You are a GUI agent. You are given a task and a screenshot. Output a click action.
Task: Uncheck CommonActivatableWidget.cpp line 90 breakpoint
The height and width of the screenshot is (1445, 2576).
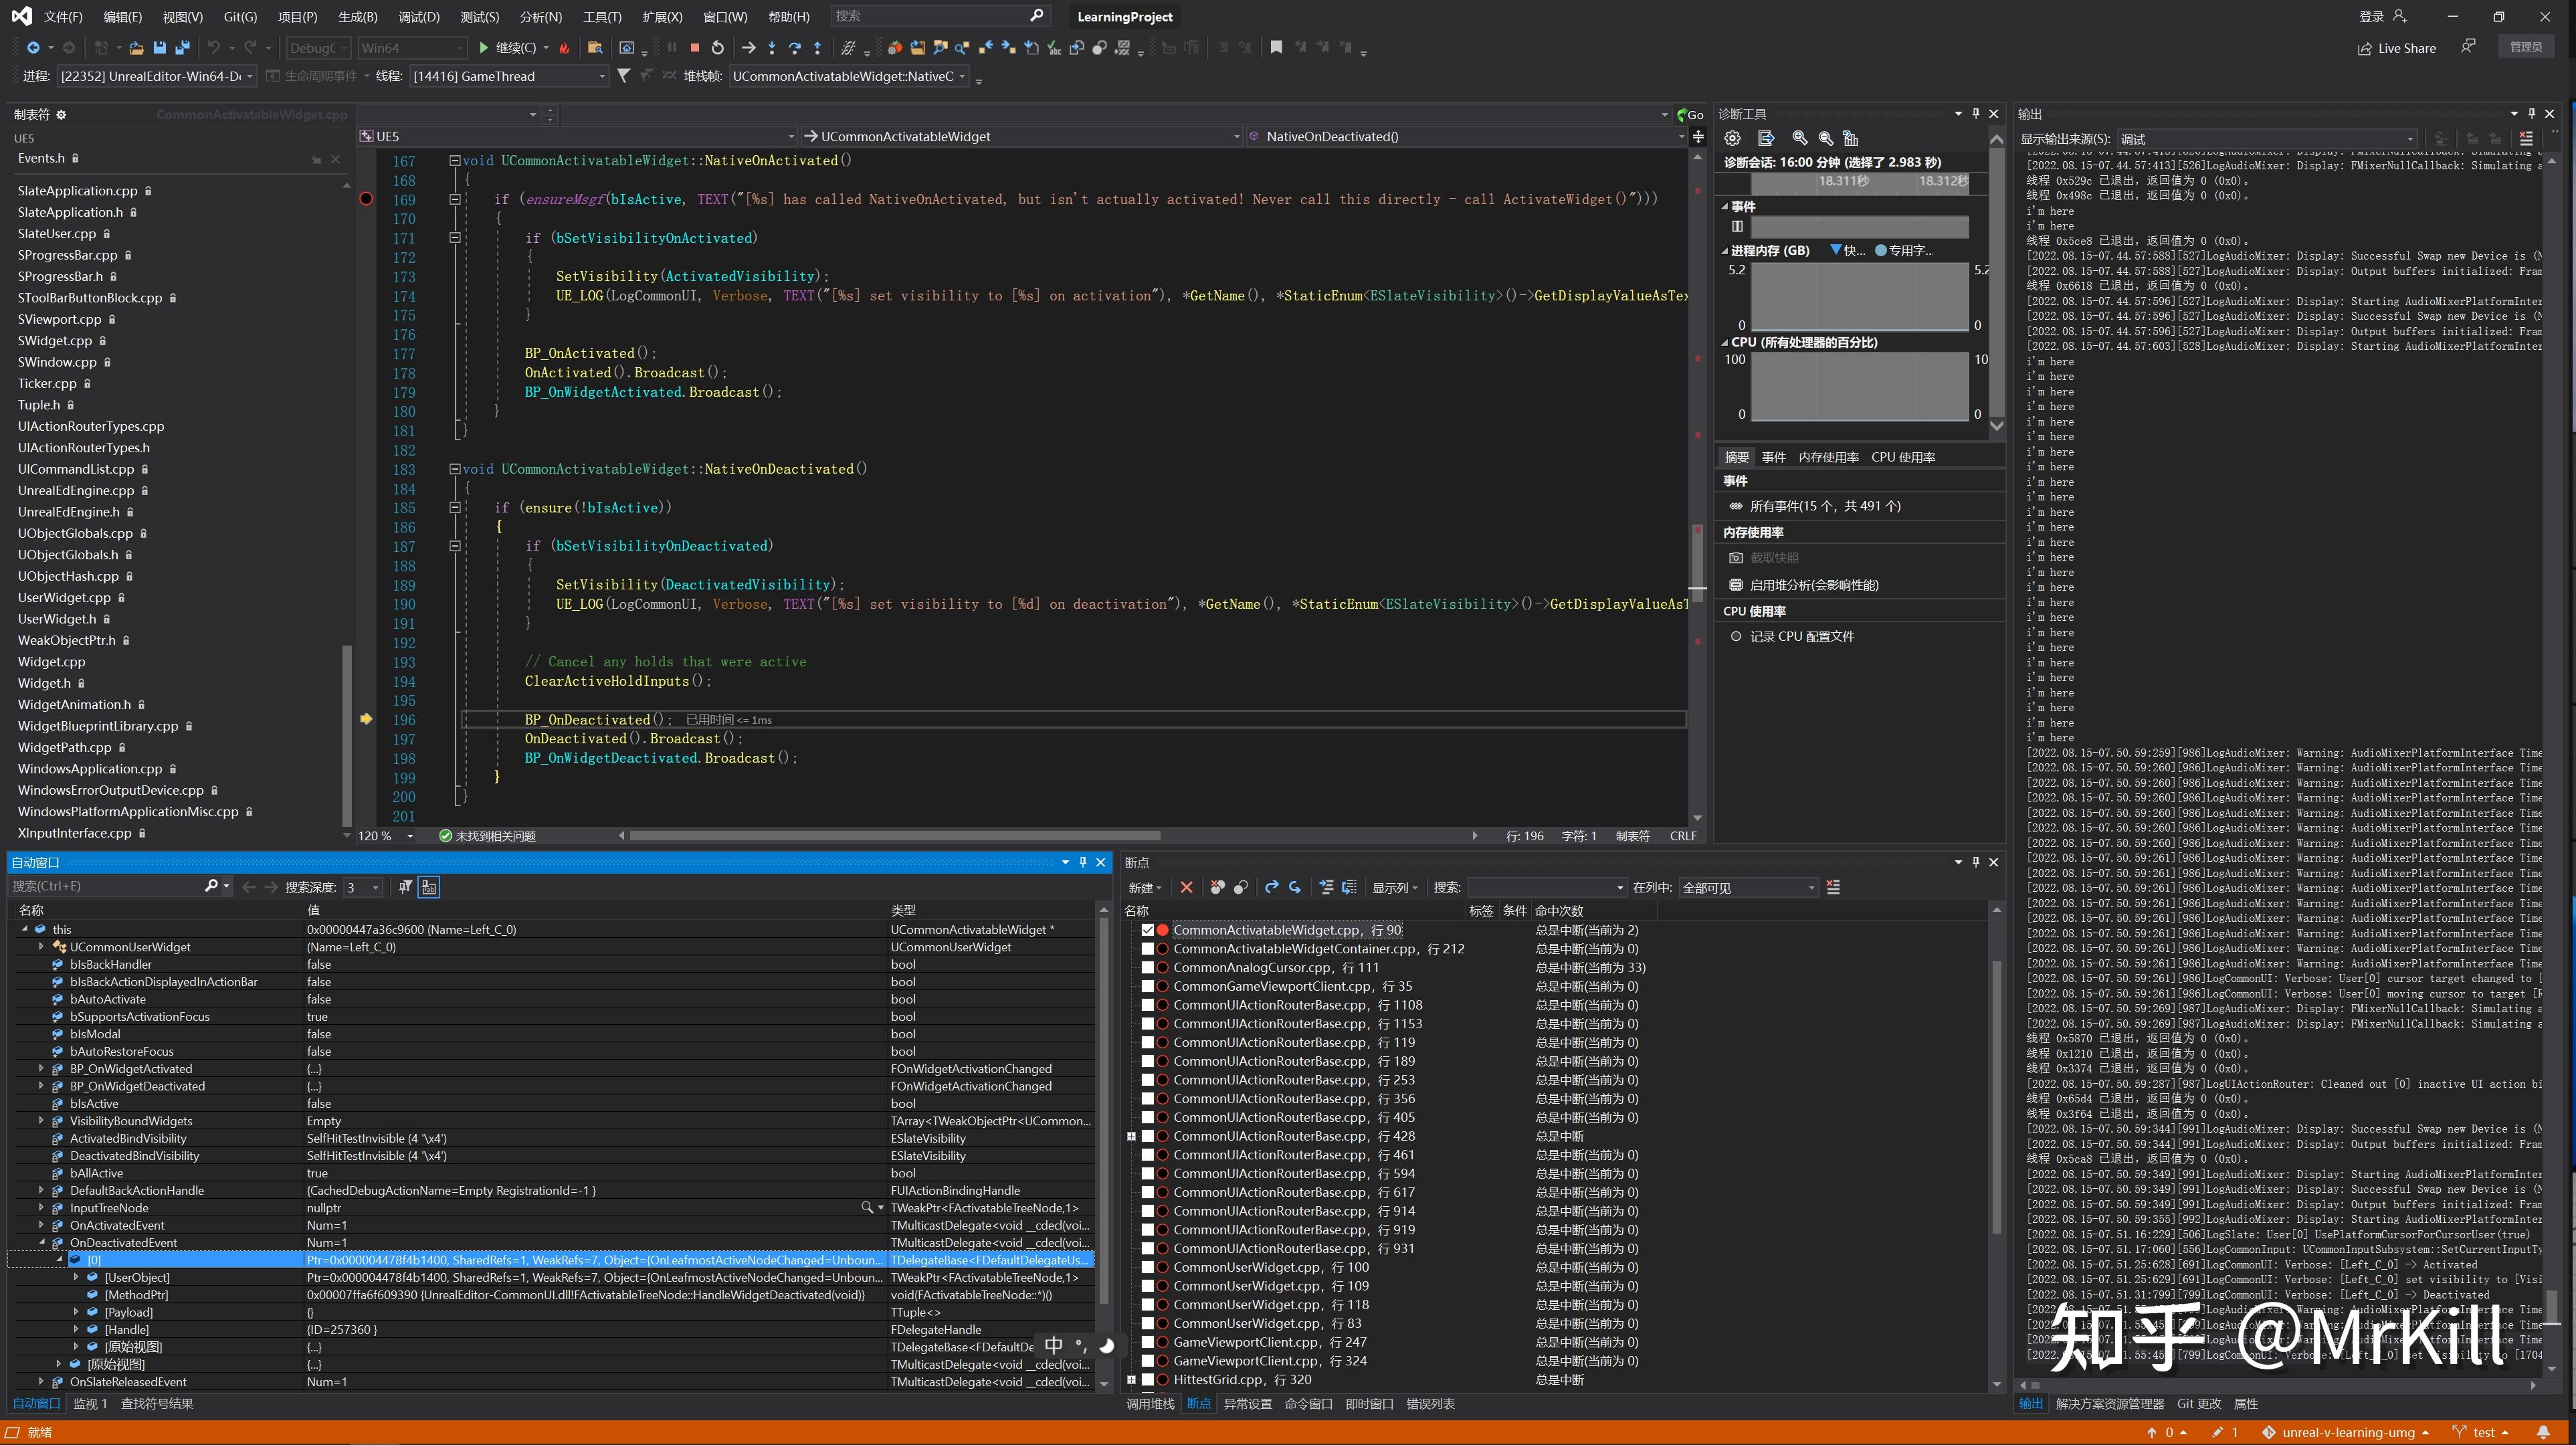[1147, 930]
